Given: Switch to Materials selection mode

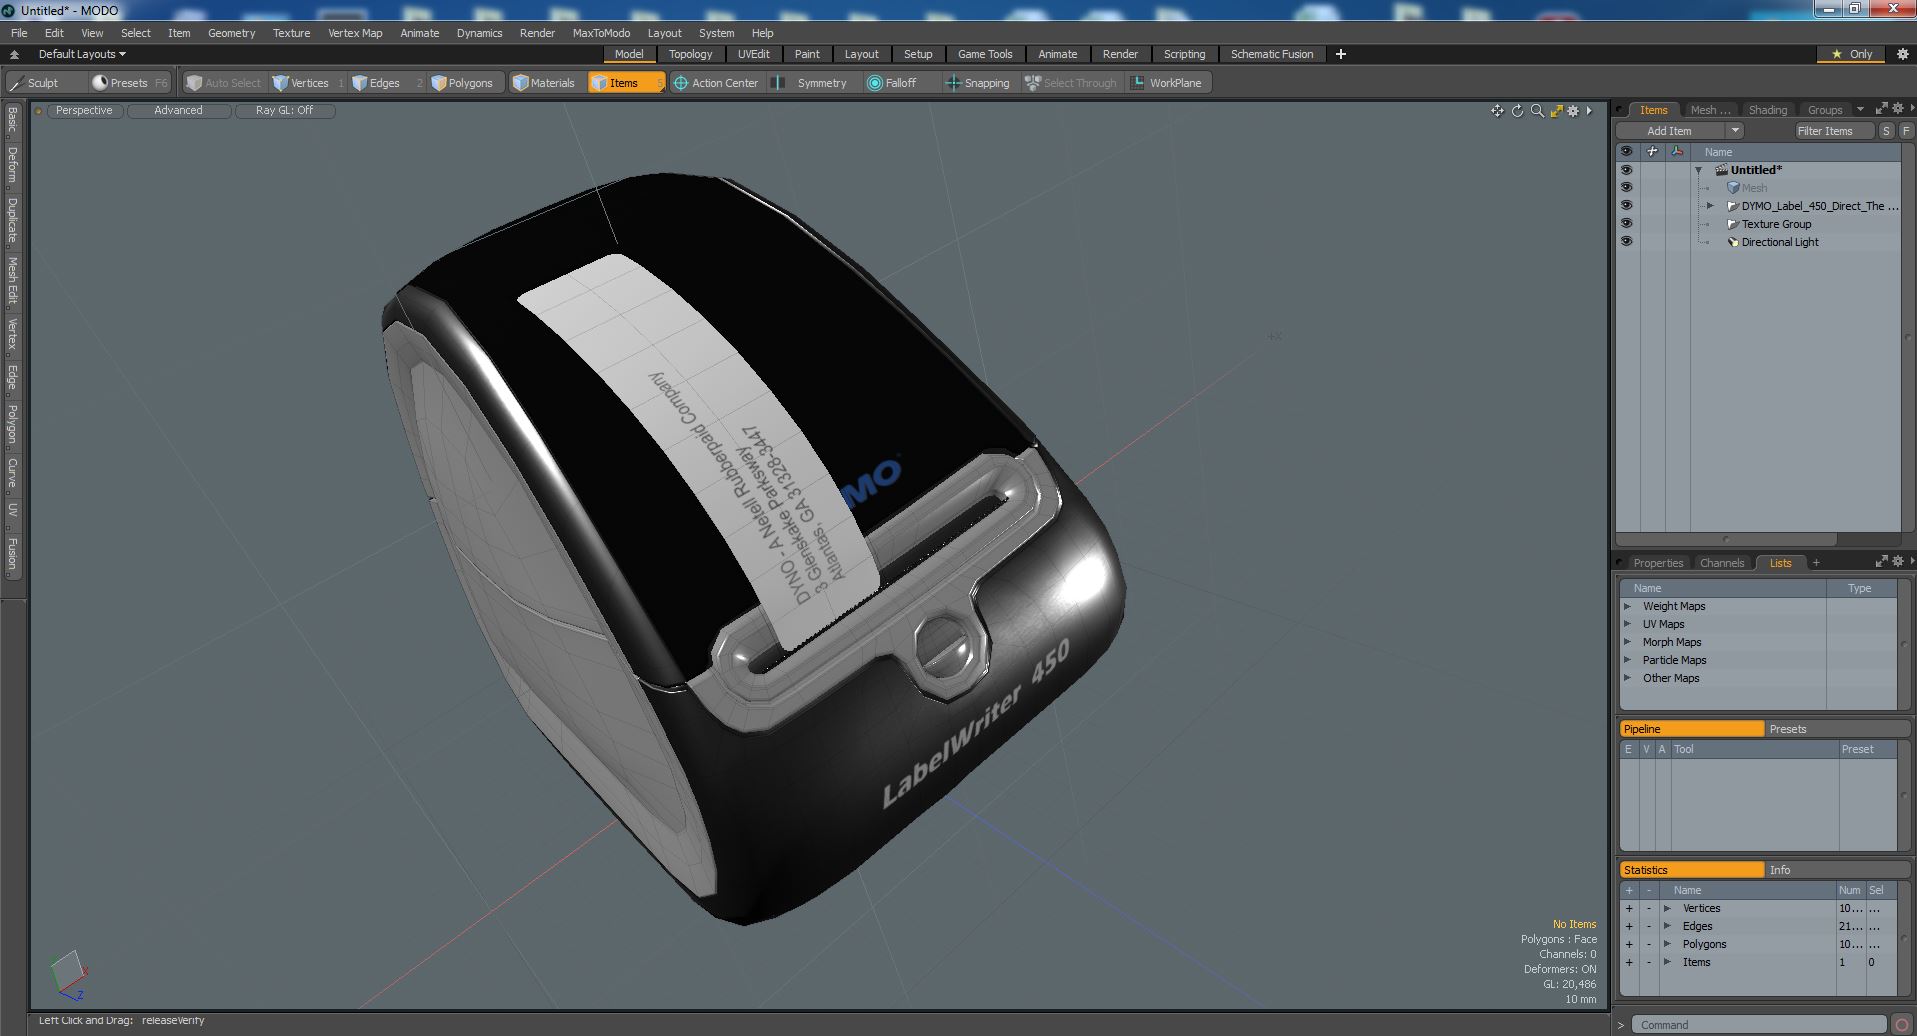Looking at the screenshot, I should click(x=545, y=83).
